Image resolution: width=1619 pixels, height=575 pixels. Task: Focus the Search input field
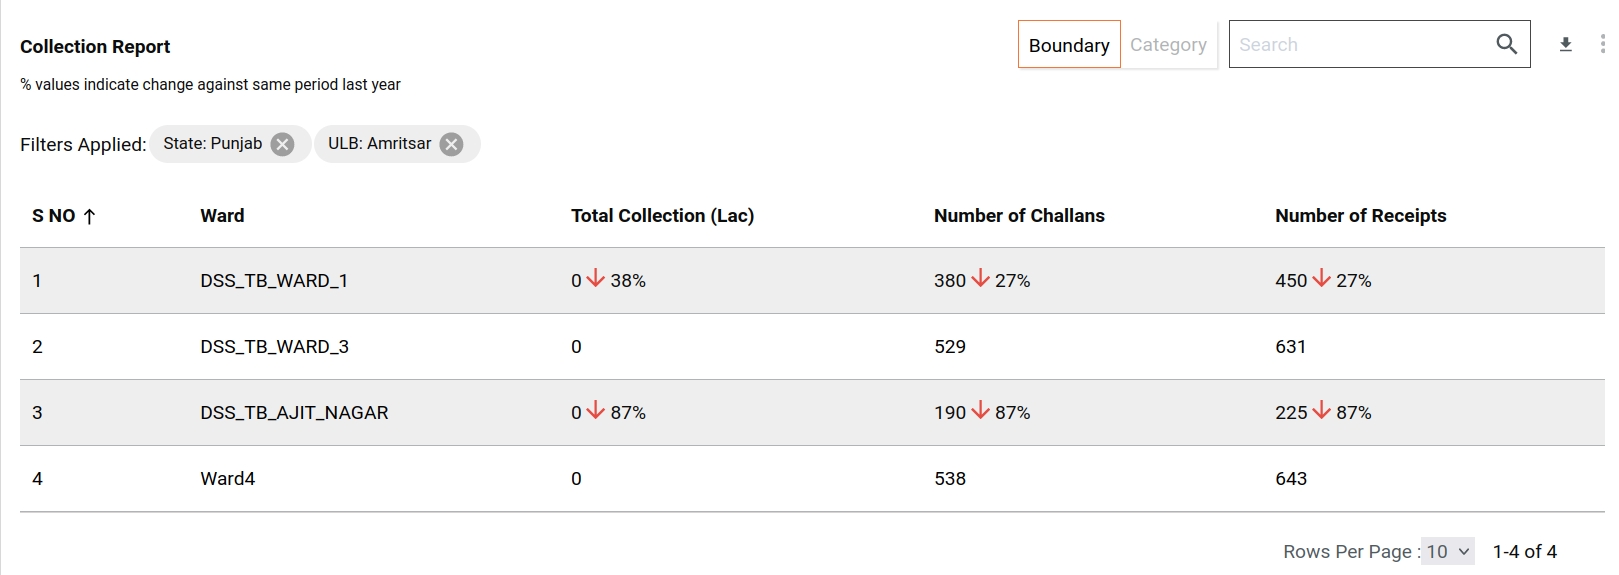(1360, 45)
